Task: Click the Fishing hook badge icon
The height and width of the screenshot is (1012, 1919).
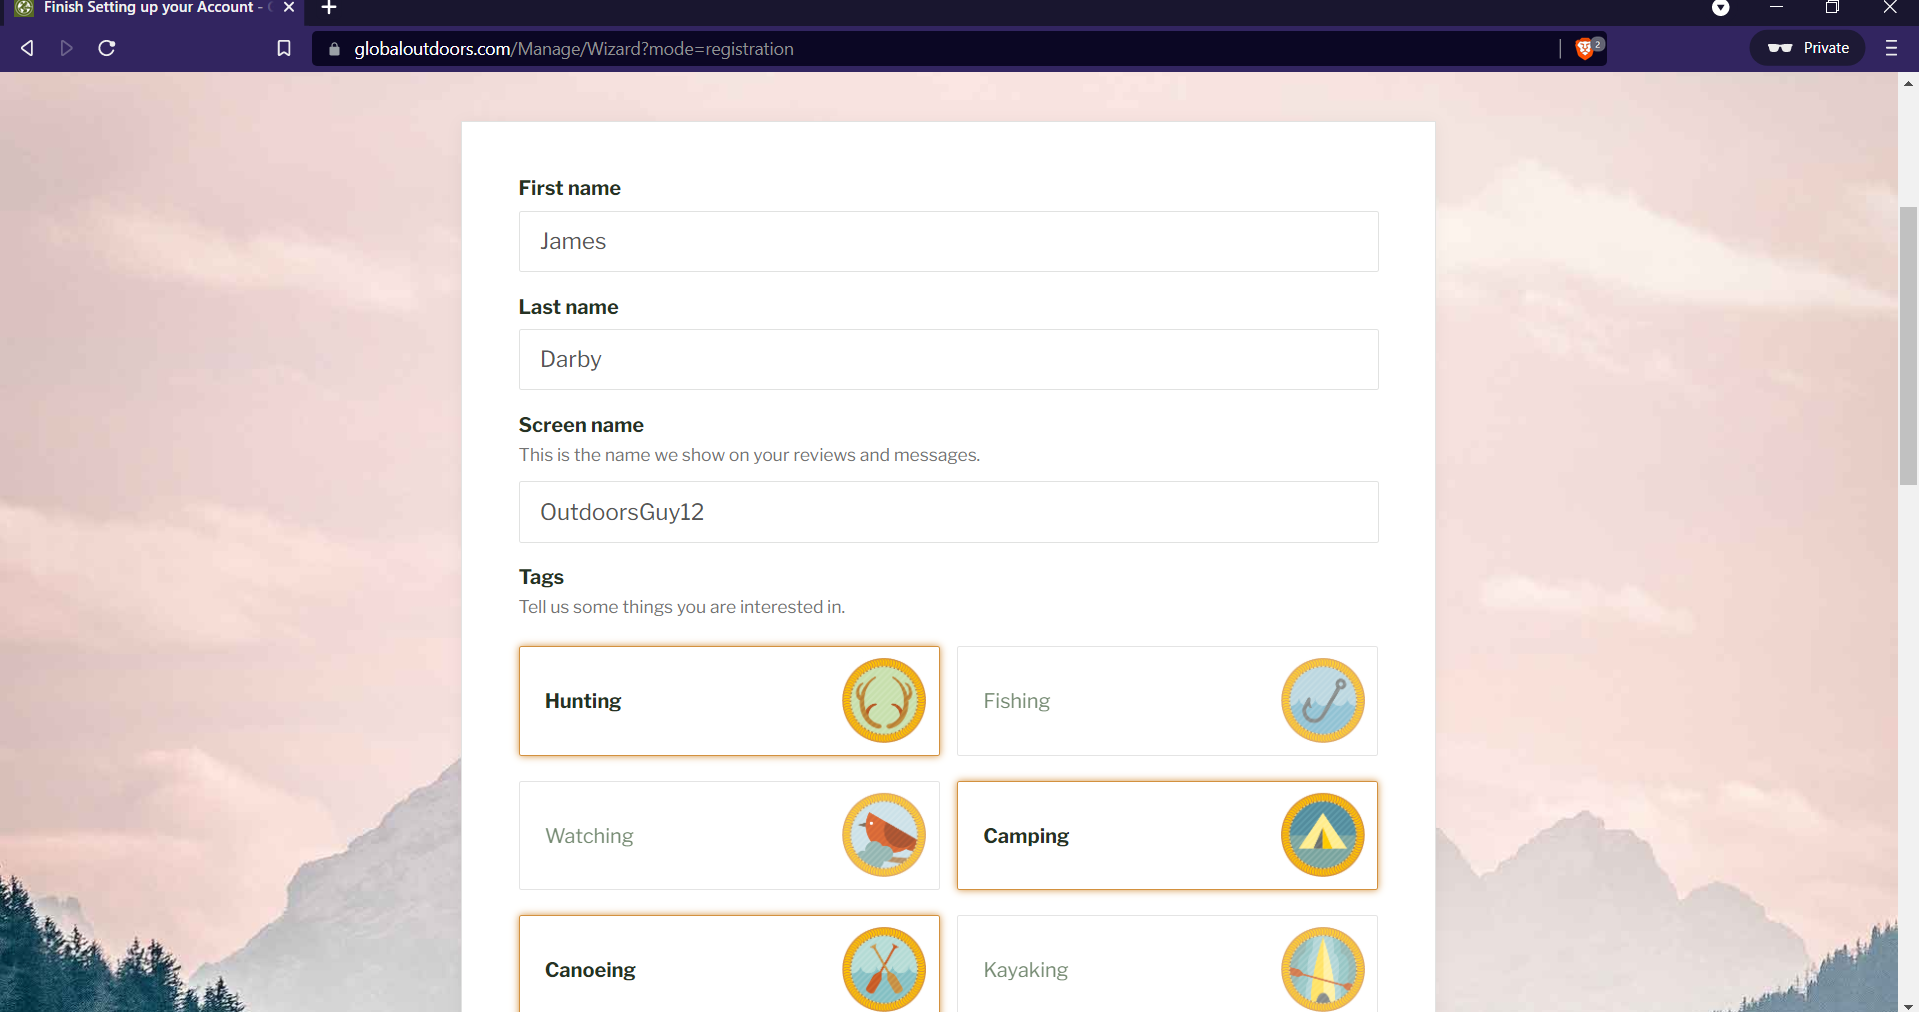Action: point(1323,700)
